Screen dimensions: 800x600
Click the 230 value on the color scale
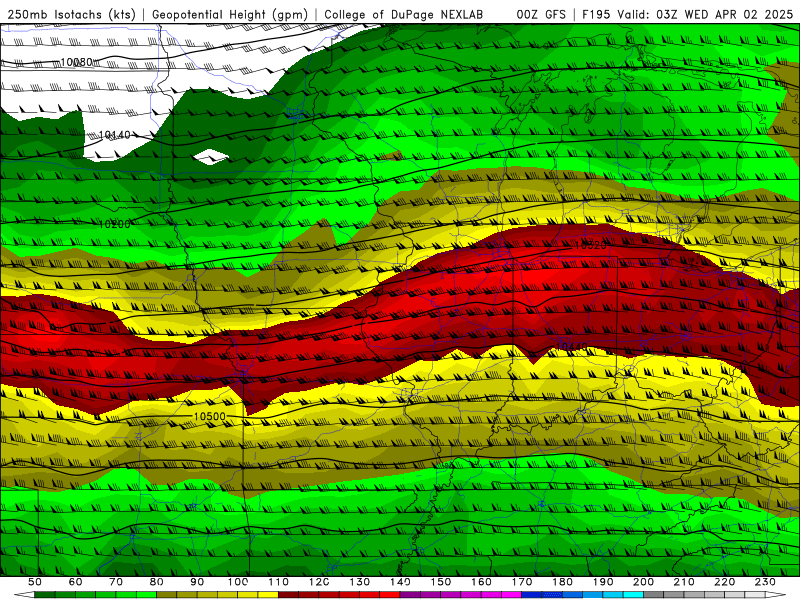coord(766,582)
